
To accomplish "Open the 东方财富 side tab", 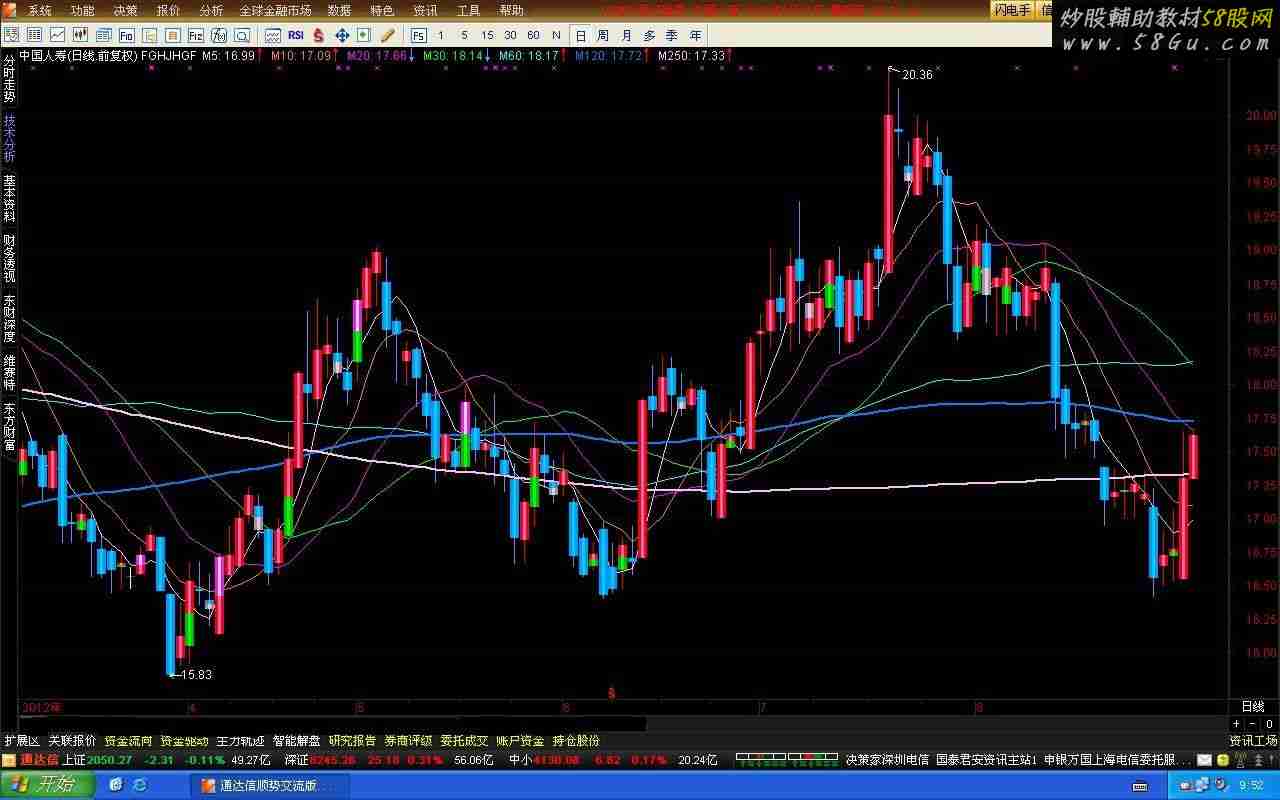I will [x=9, y=429].
